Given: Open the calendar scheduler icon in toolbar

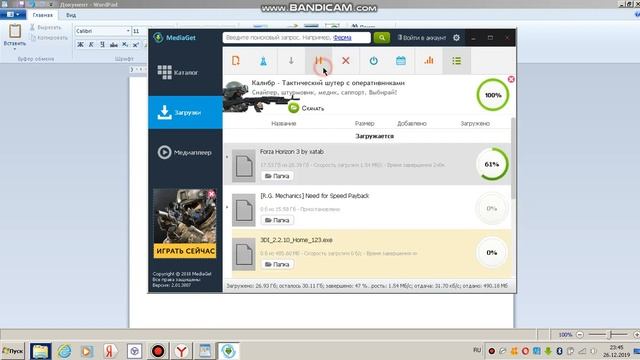Looking at the screenshot, I should [x=401, y=61].
